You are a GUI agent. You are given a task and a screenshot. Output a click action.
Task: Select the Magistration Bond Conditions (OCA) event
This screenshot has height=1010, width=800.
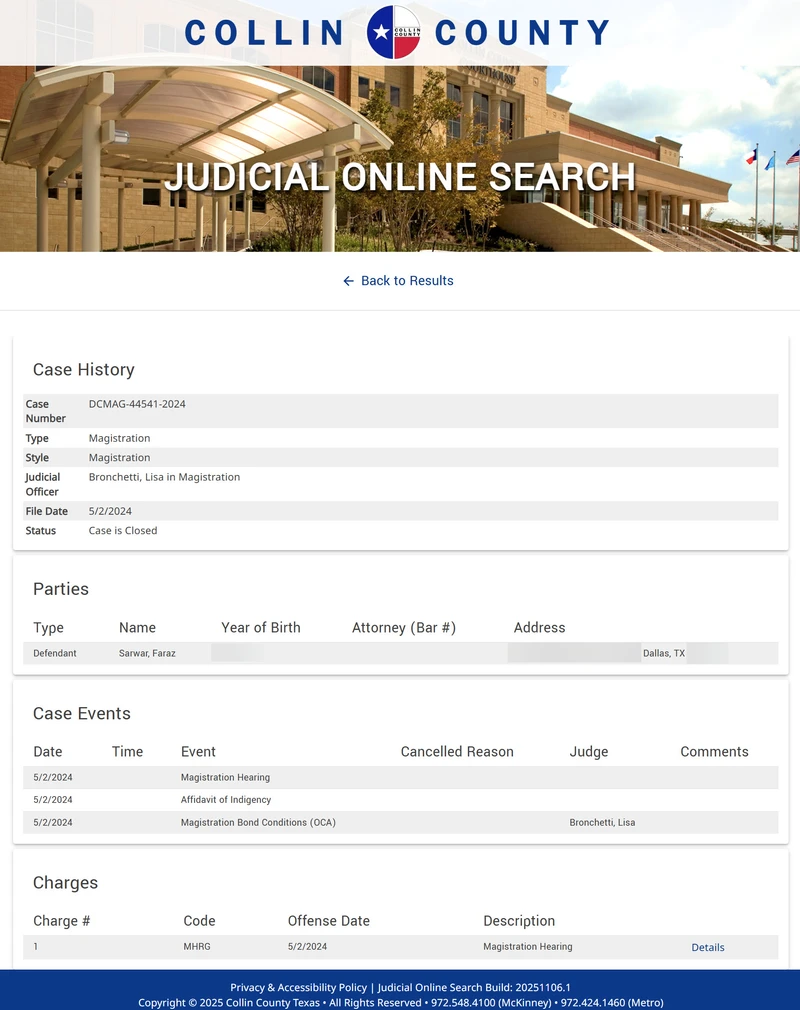click(x=258, y=822)
